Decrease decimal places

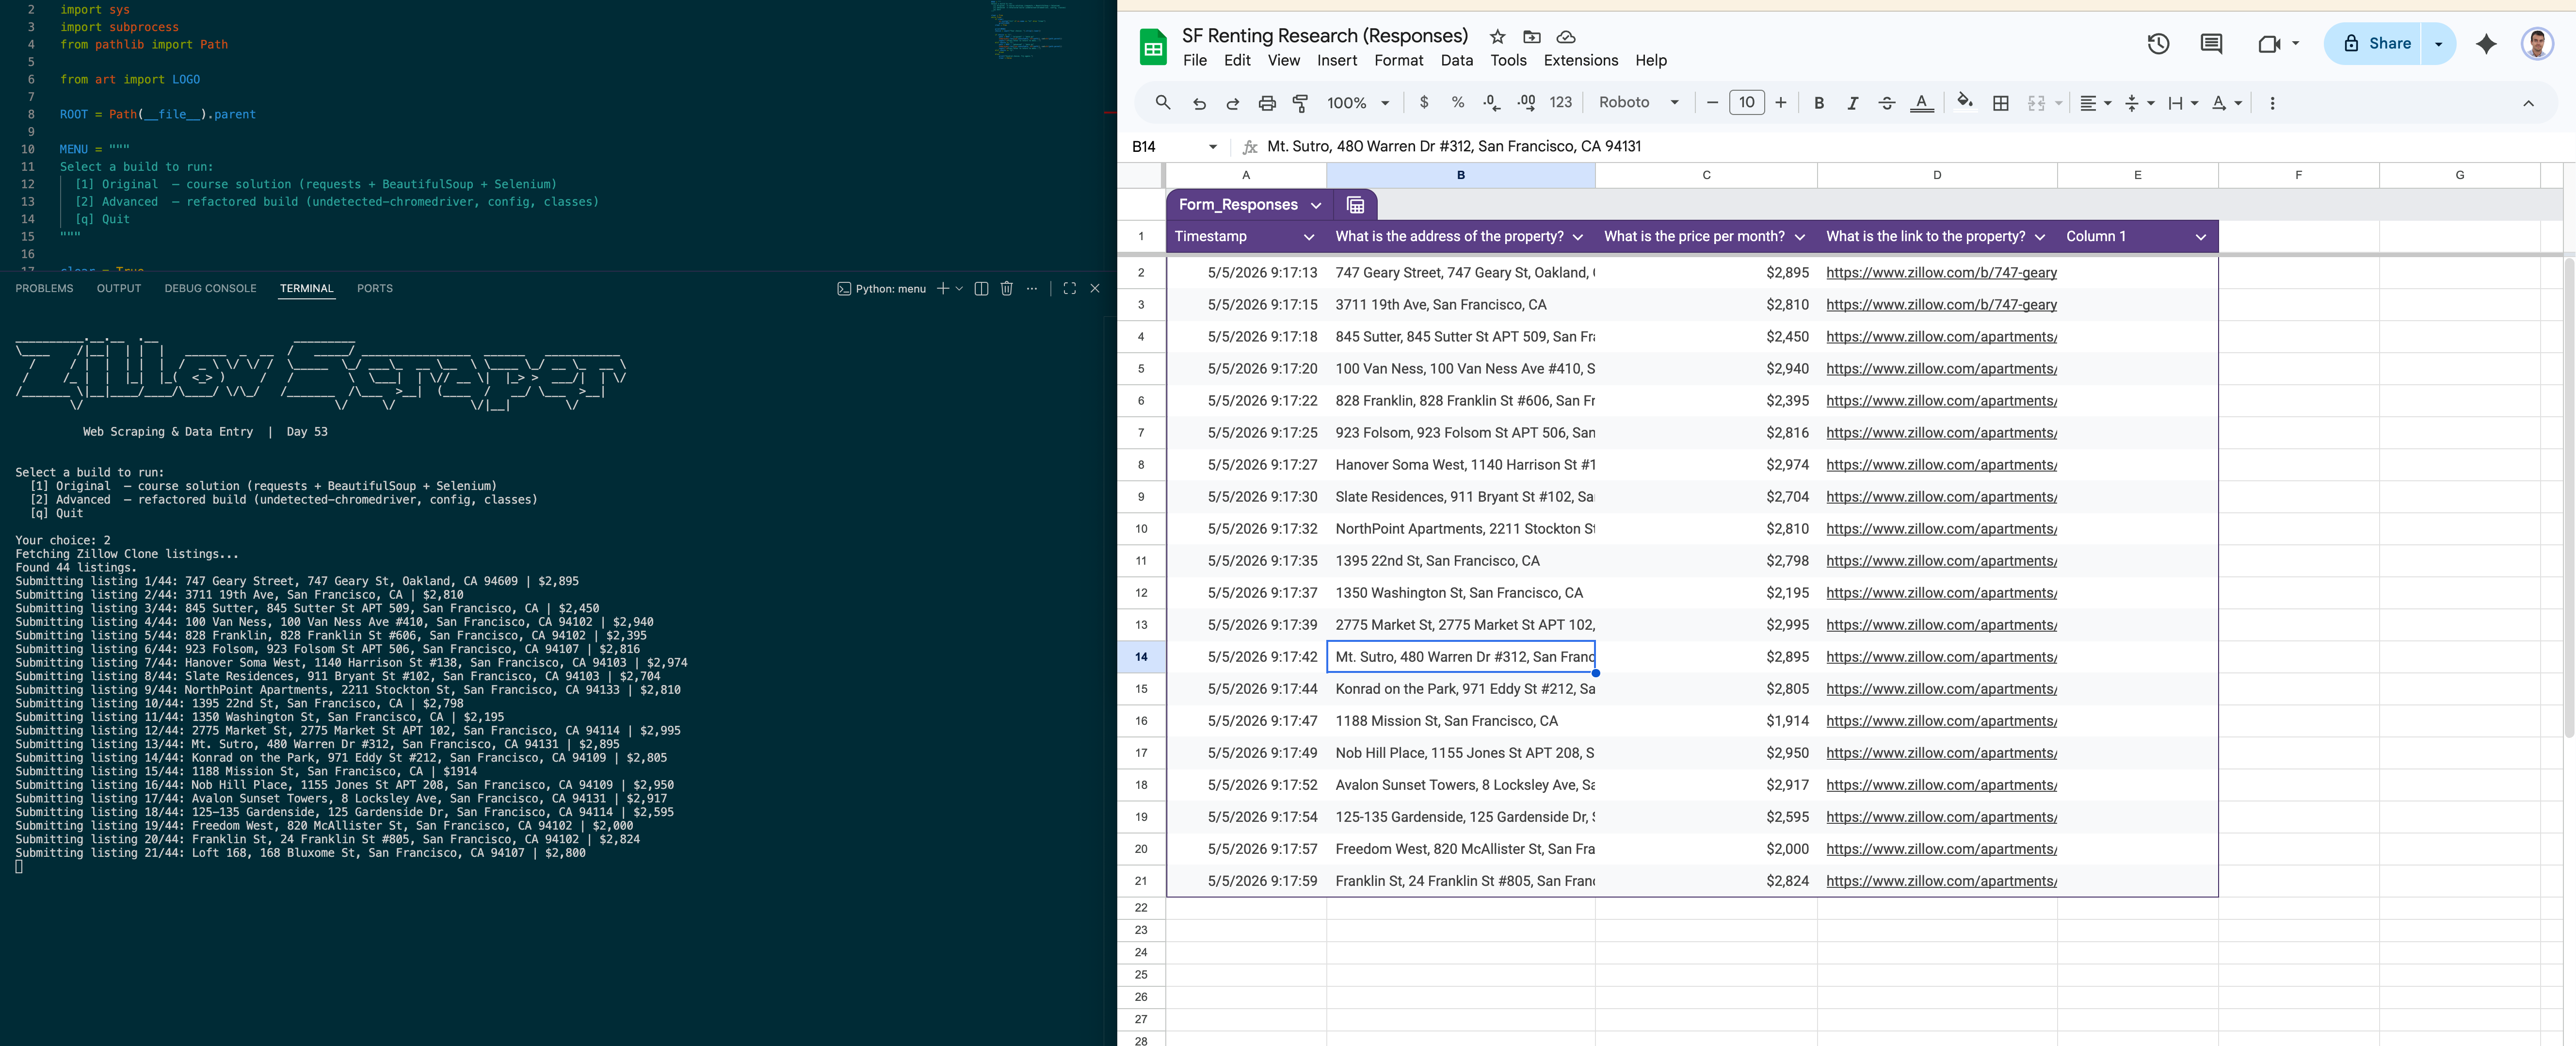(x=1492, y=103)
